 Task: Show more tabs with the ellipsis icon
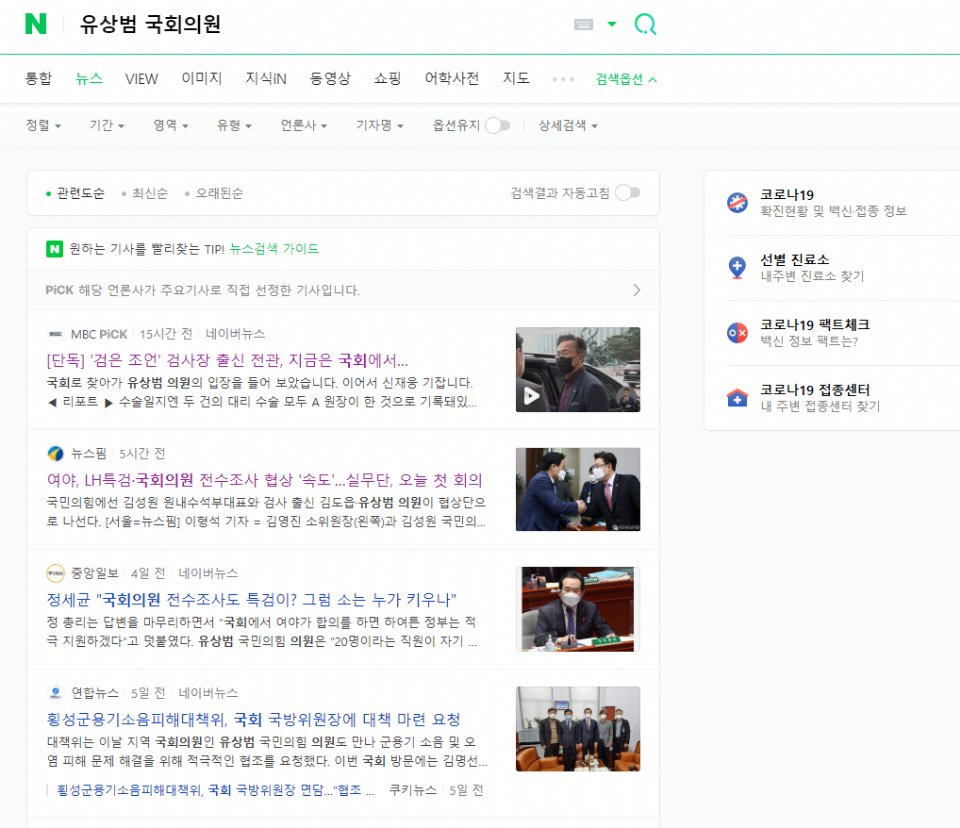[x=563, y=79]
